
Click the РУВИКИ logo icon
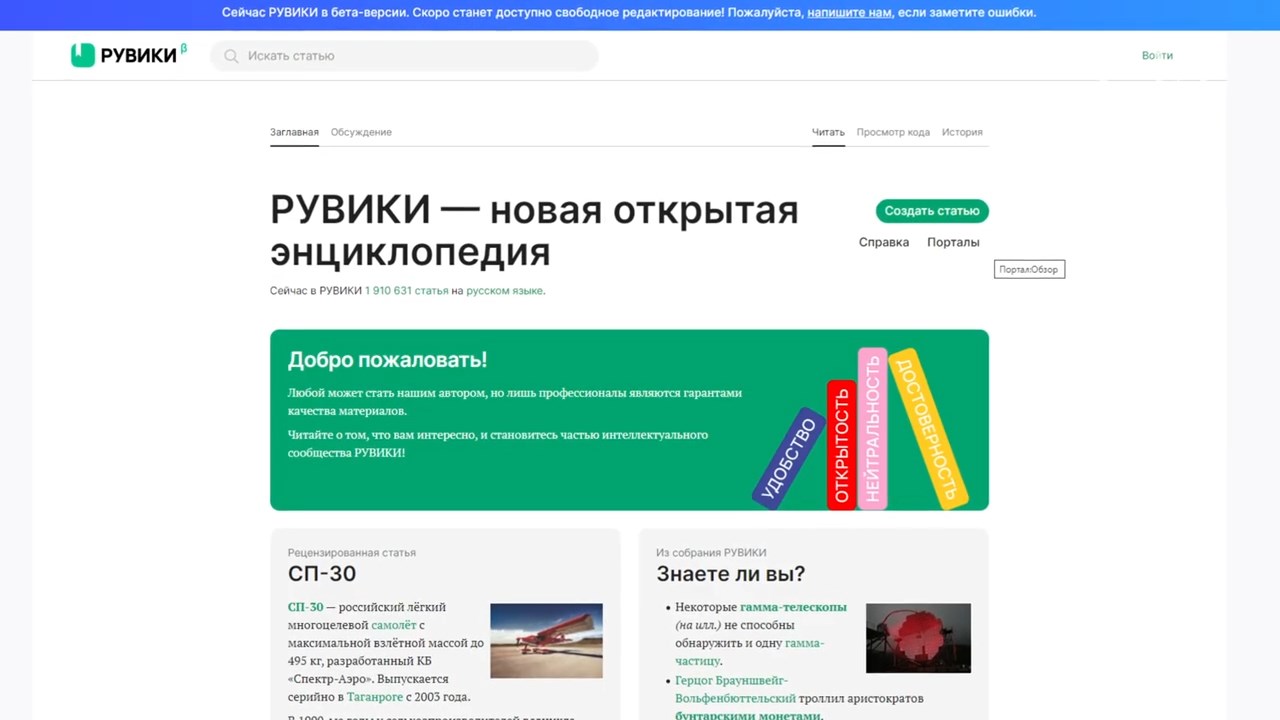coord(82,56)
